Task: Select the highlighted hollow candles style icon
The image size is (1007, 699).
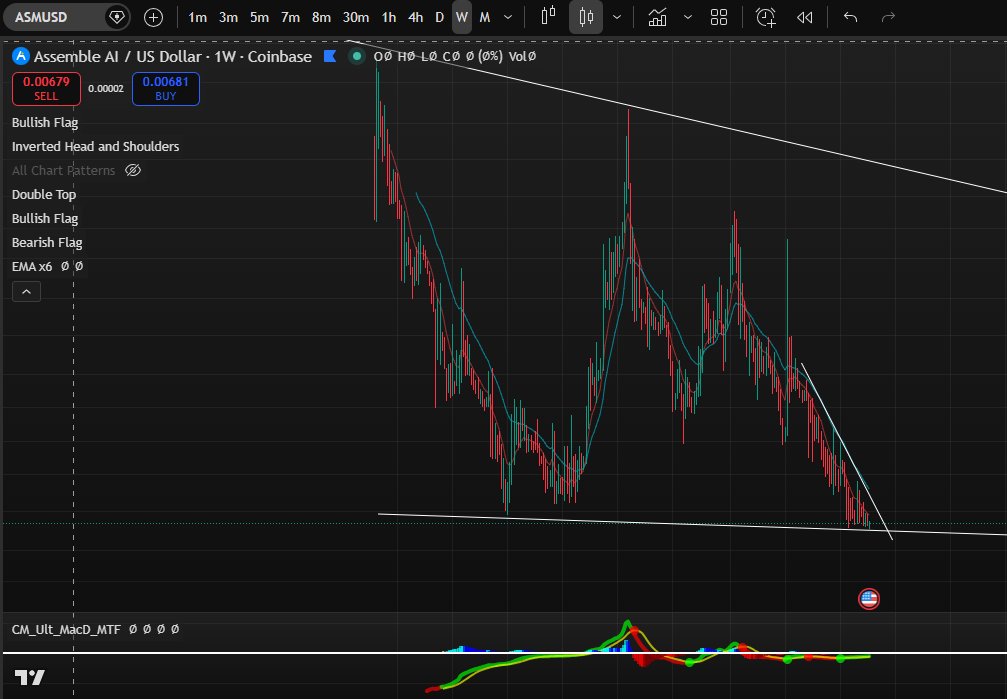Action: click(586, 17)
